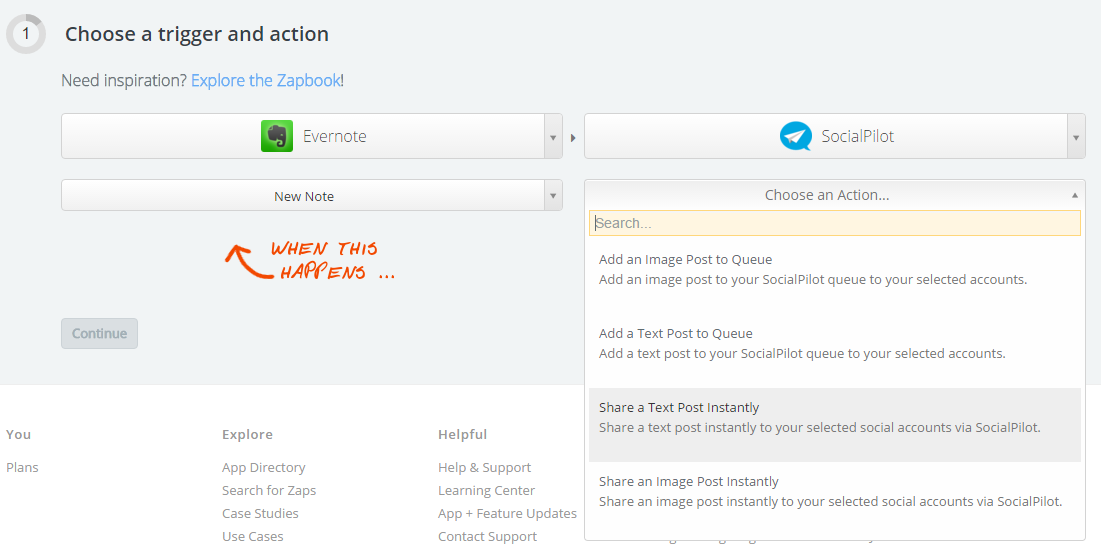Select Share a Text Post Instantly

coord(834,425)
